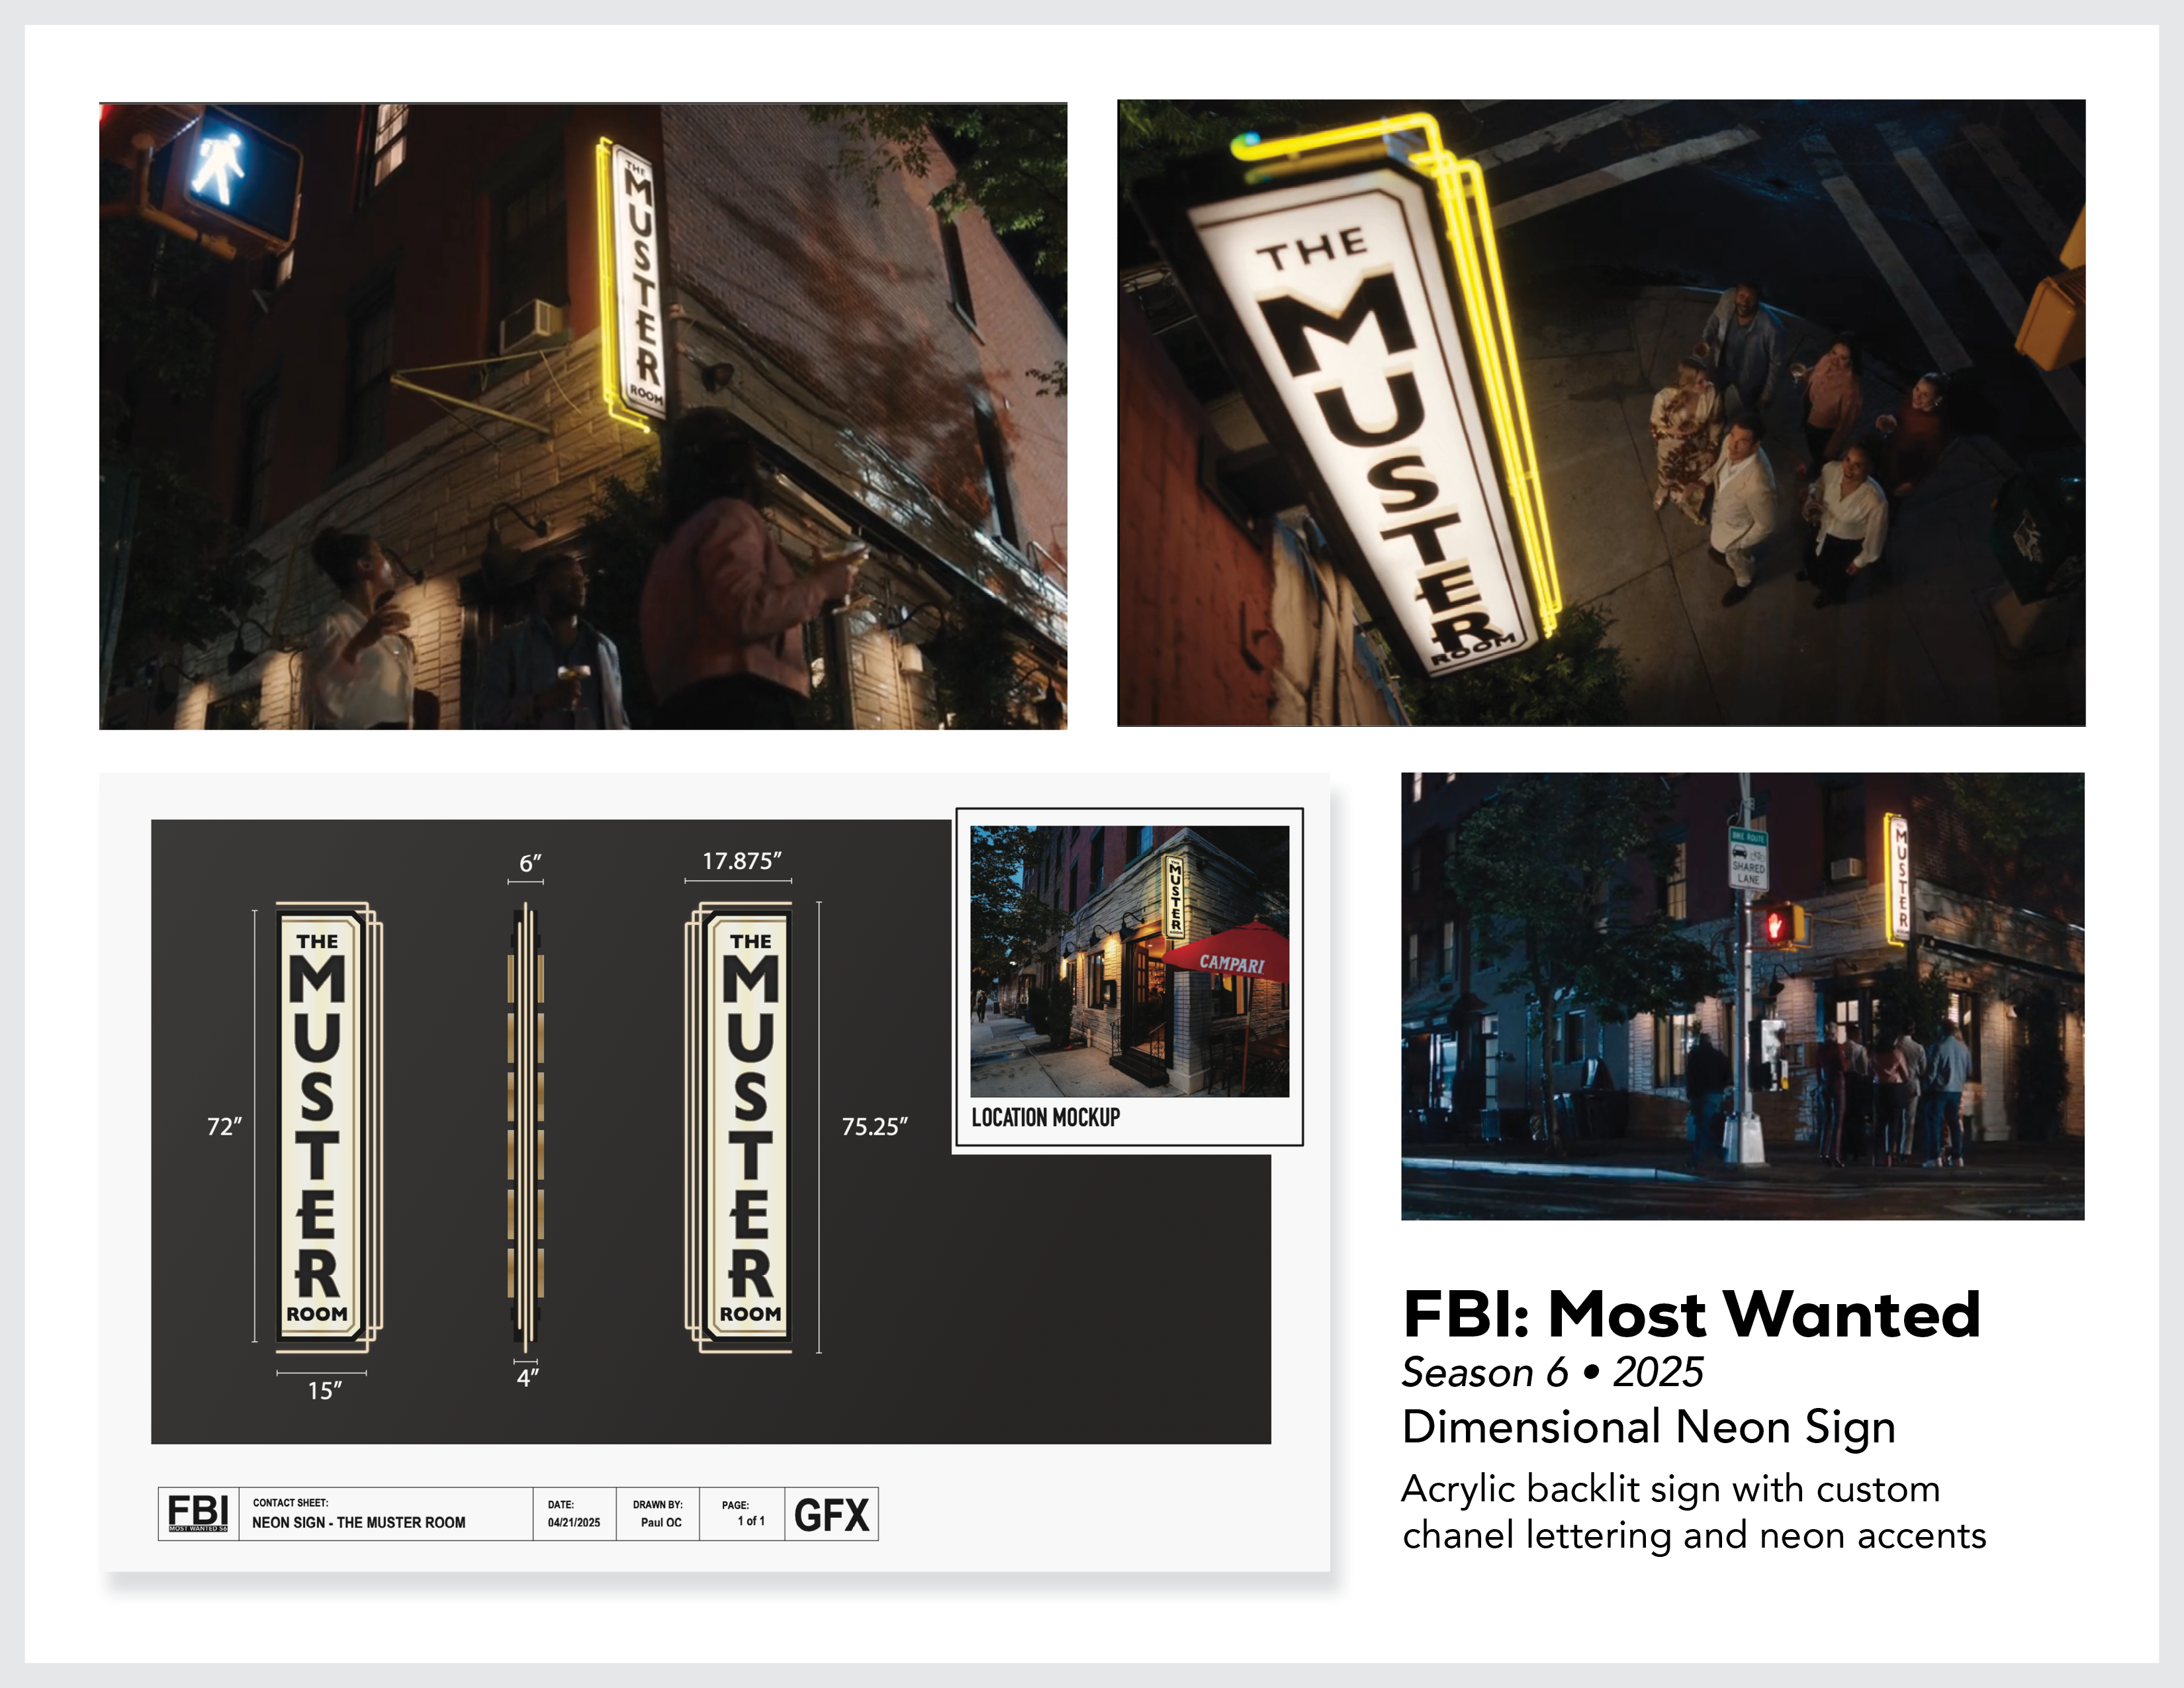Screen dimensions: 2184x1688
Task: Click the "Season 6 • 2025" subtitle
Action: tap(1552, 1372)
